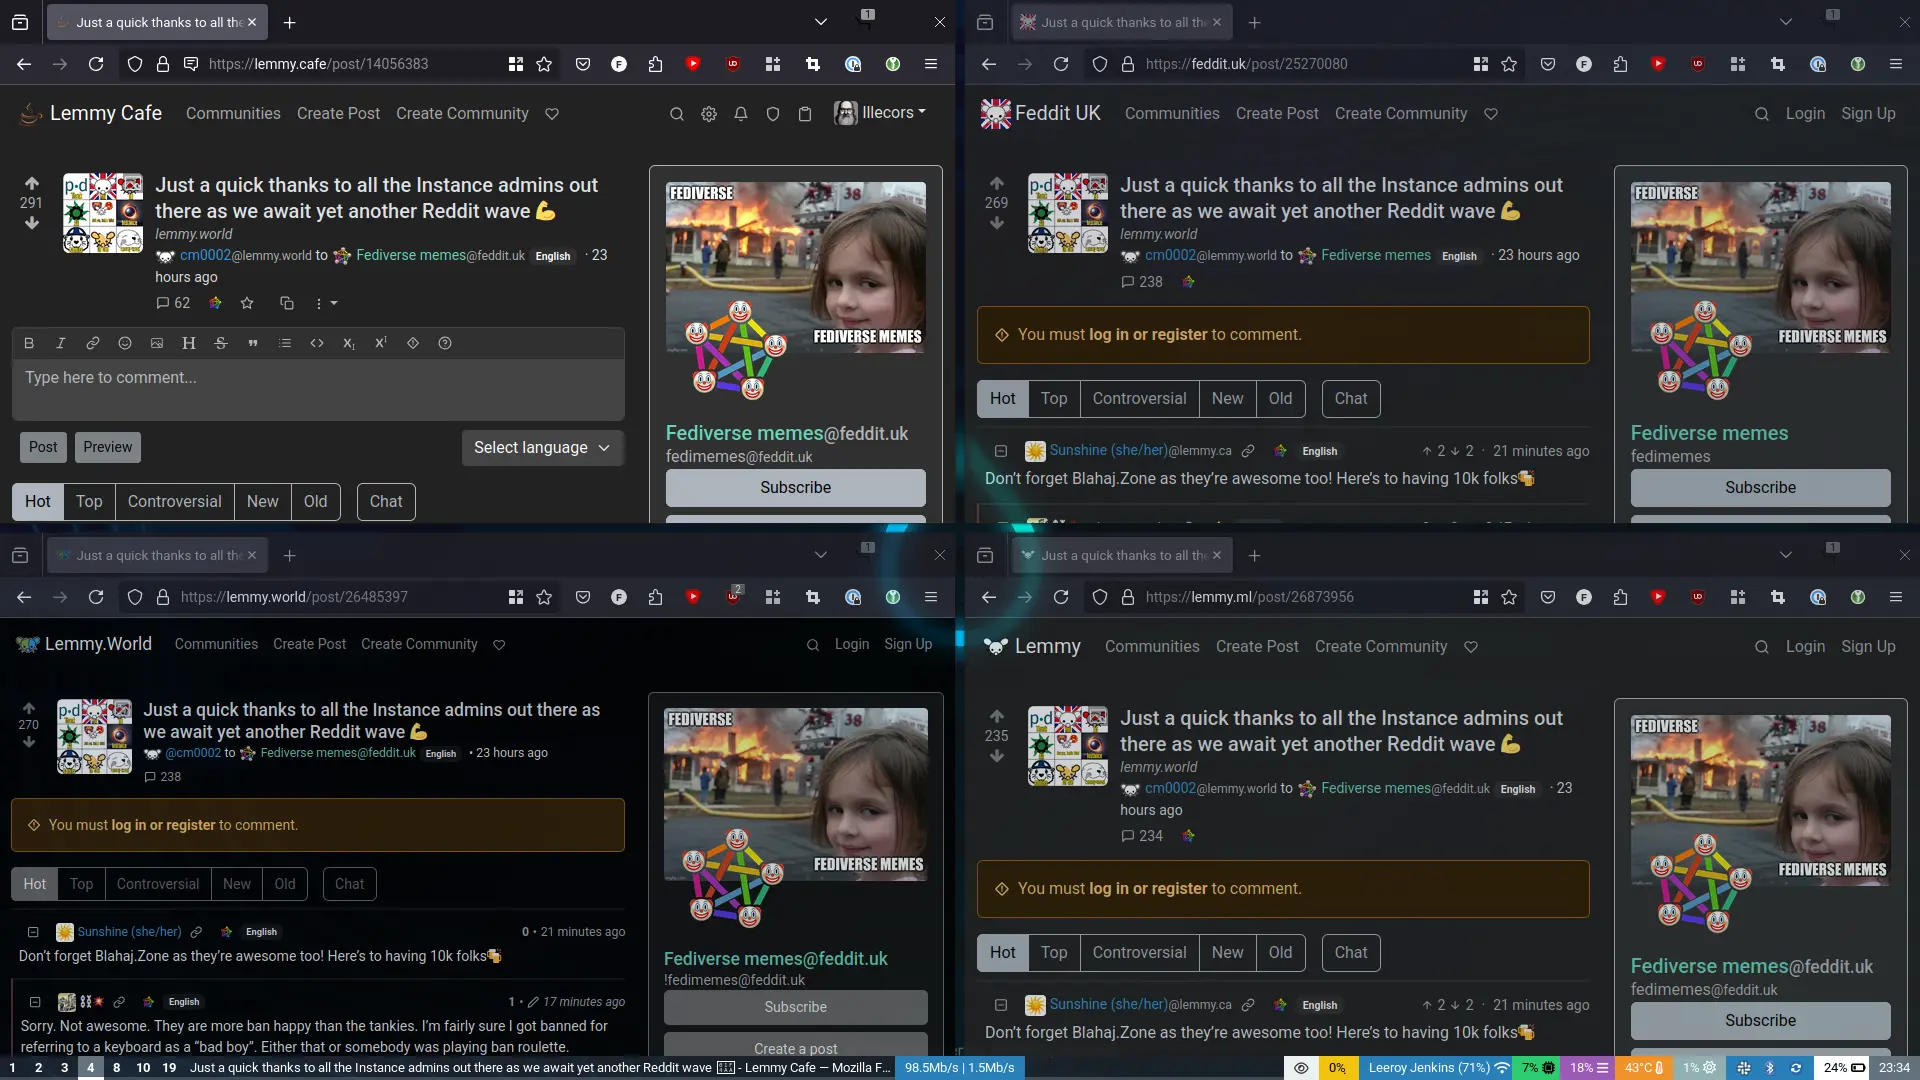
Task: Open Create Post in the Lemmy.World navbar
Action: tap(309, 645)
